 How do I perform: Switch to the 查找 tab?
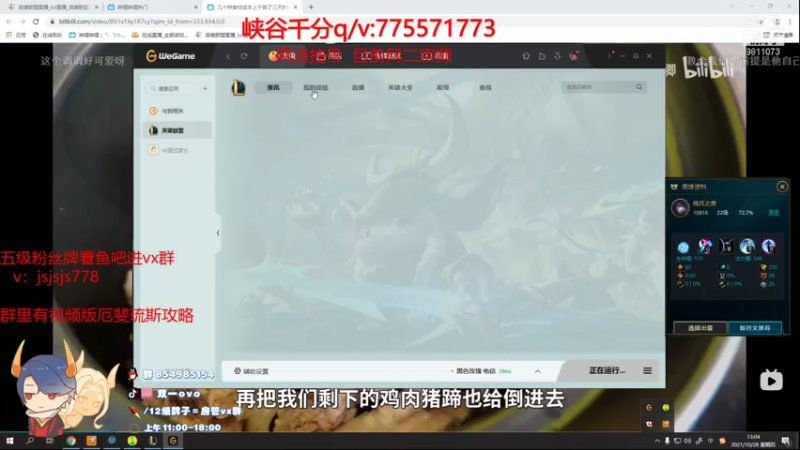point(485,88)
